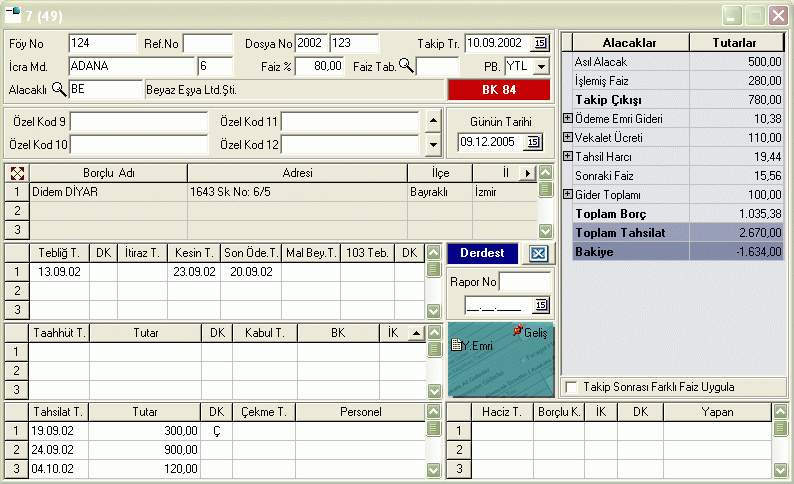Viewport: 794px width, 484px height.
Task: Select the Kesin T. cell 23.09.02
Action: (194, 272)
